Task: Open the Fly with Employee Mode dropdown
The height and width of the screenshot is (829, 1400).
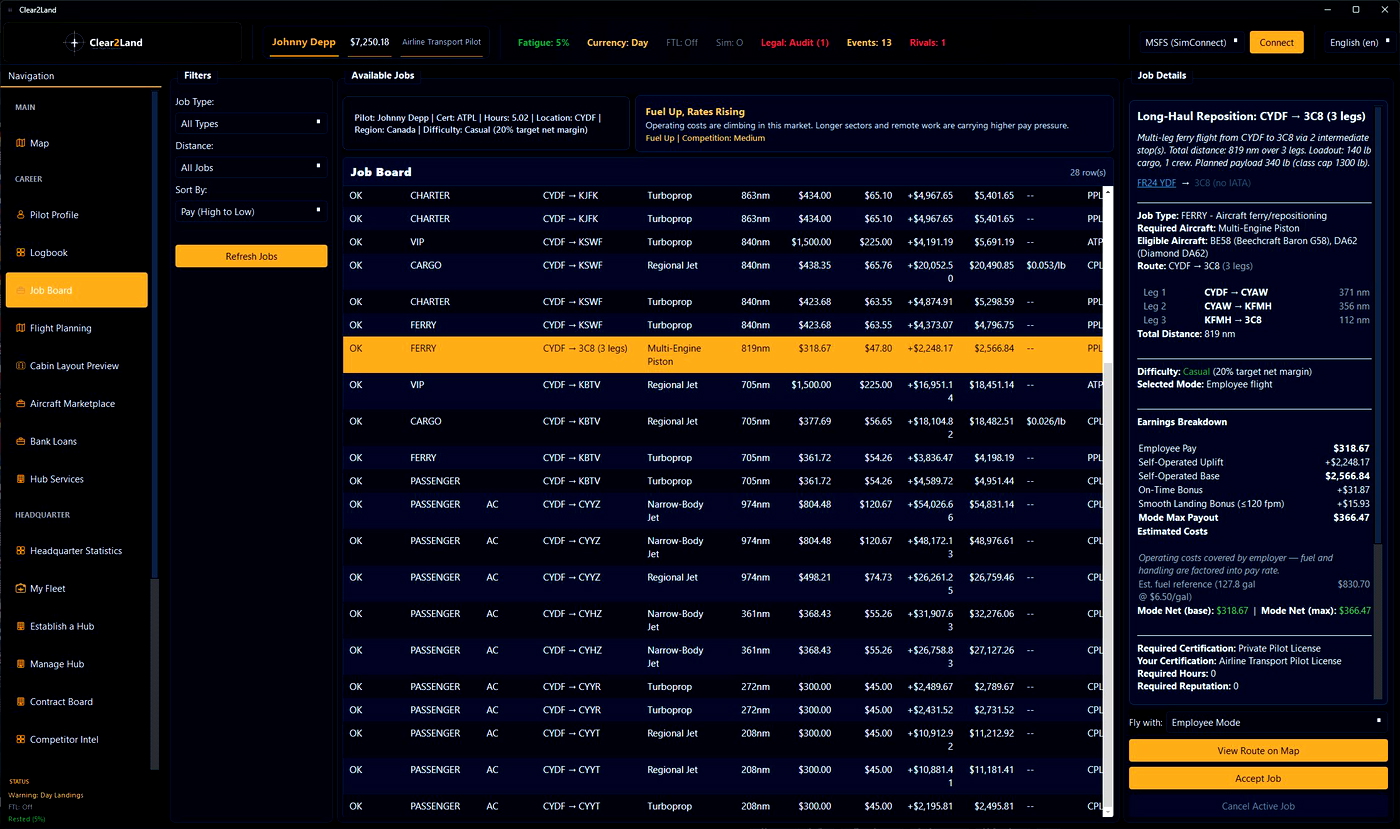Action: click(1278, 721)
